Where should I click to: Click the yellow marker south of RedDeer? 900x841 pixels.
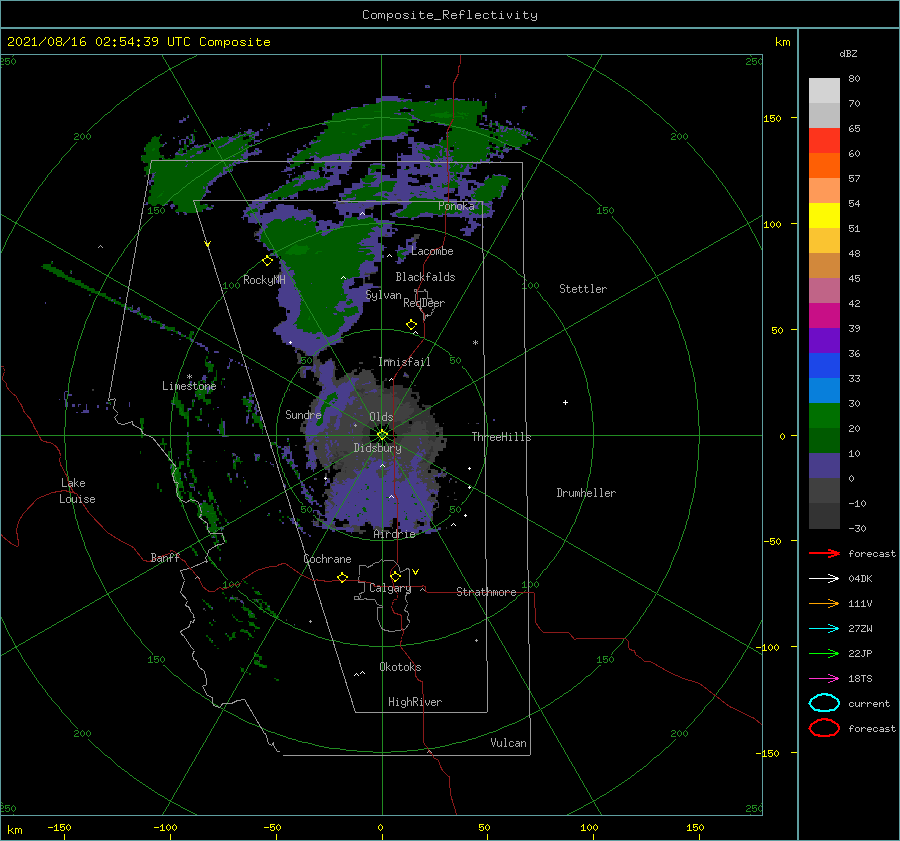click(411, 325)
